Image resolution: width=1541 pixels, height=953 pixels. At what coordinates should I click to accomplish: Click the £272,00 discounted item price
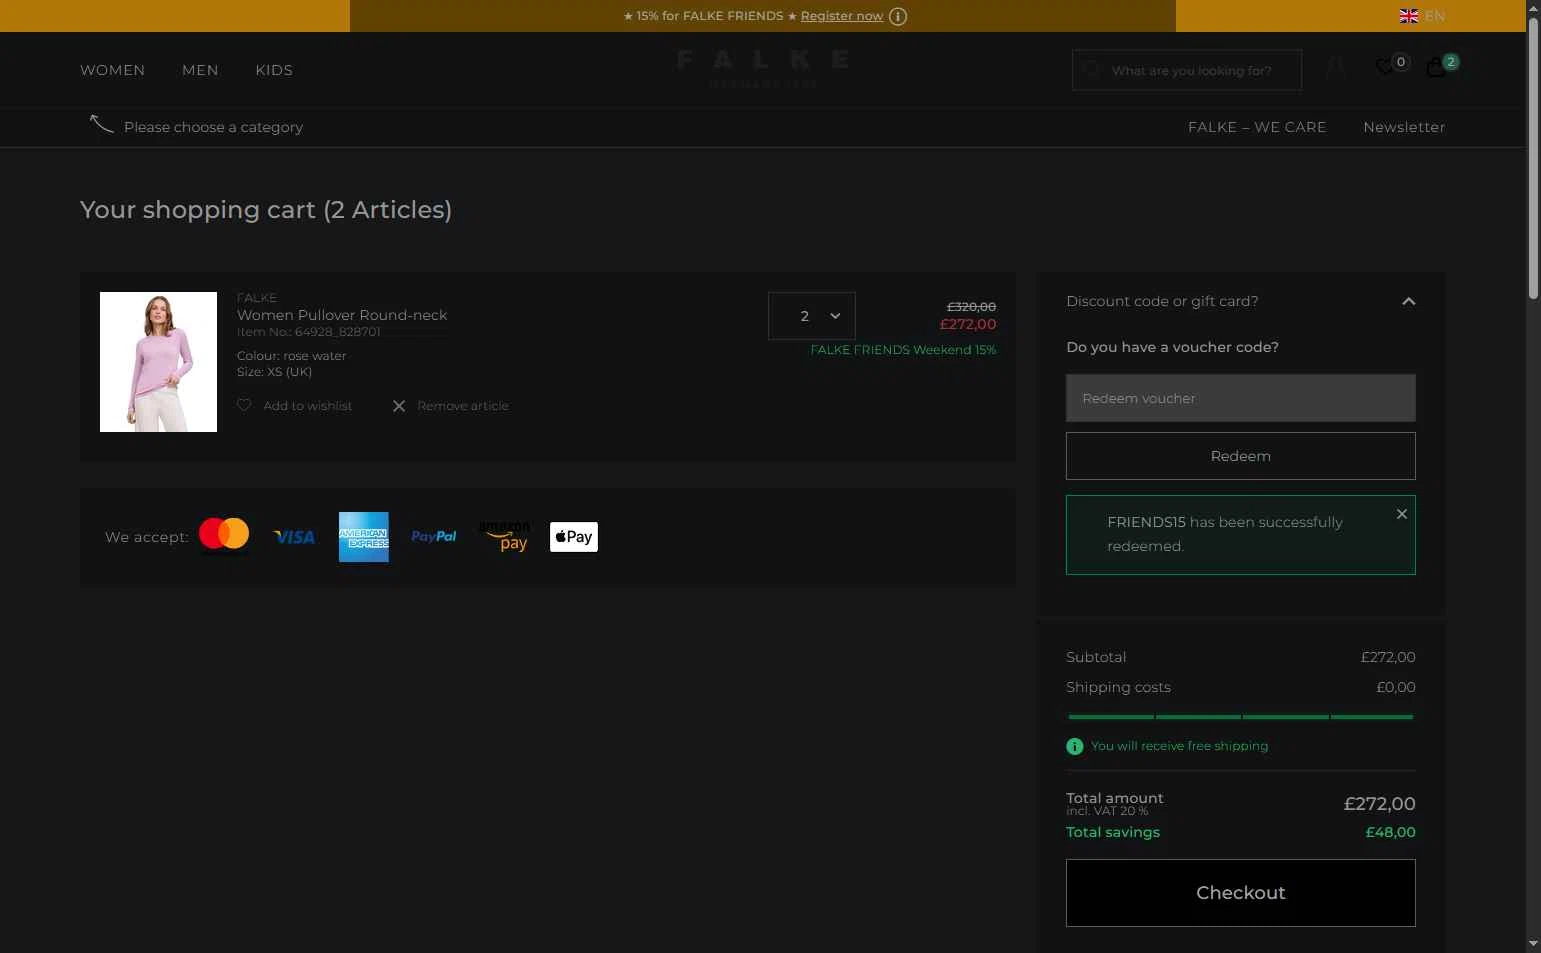click(968, 324)
